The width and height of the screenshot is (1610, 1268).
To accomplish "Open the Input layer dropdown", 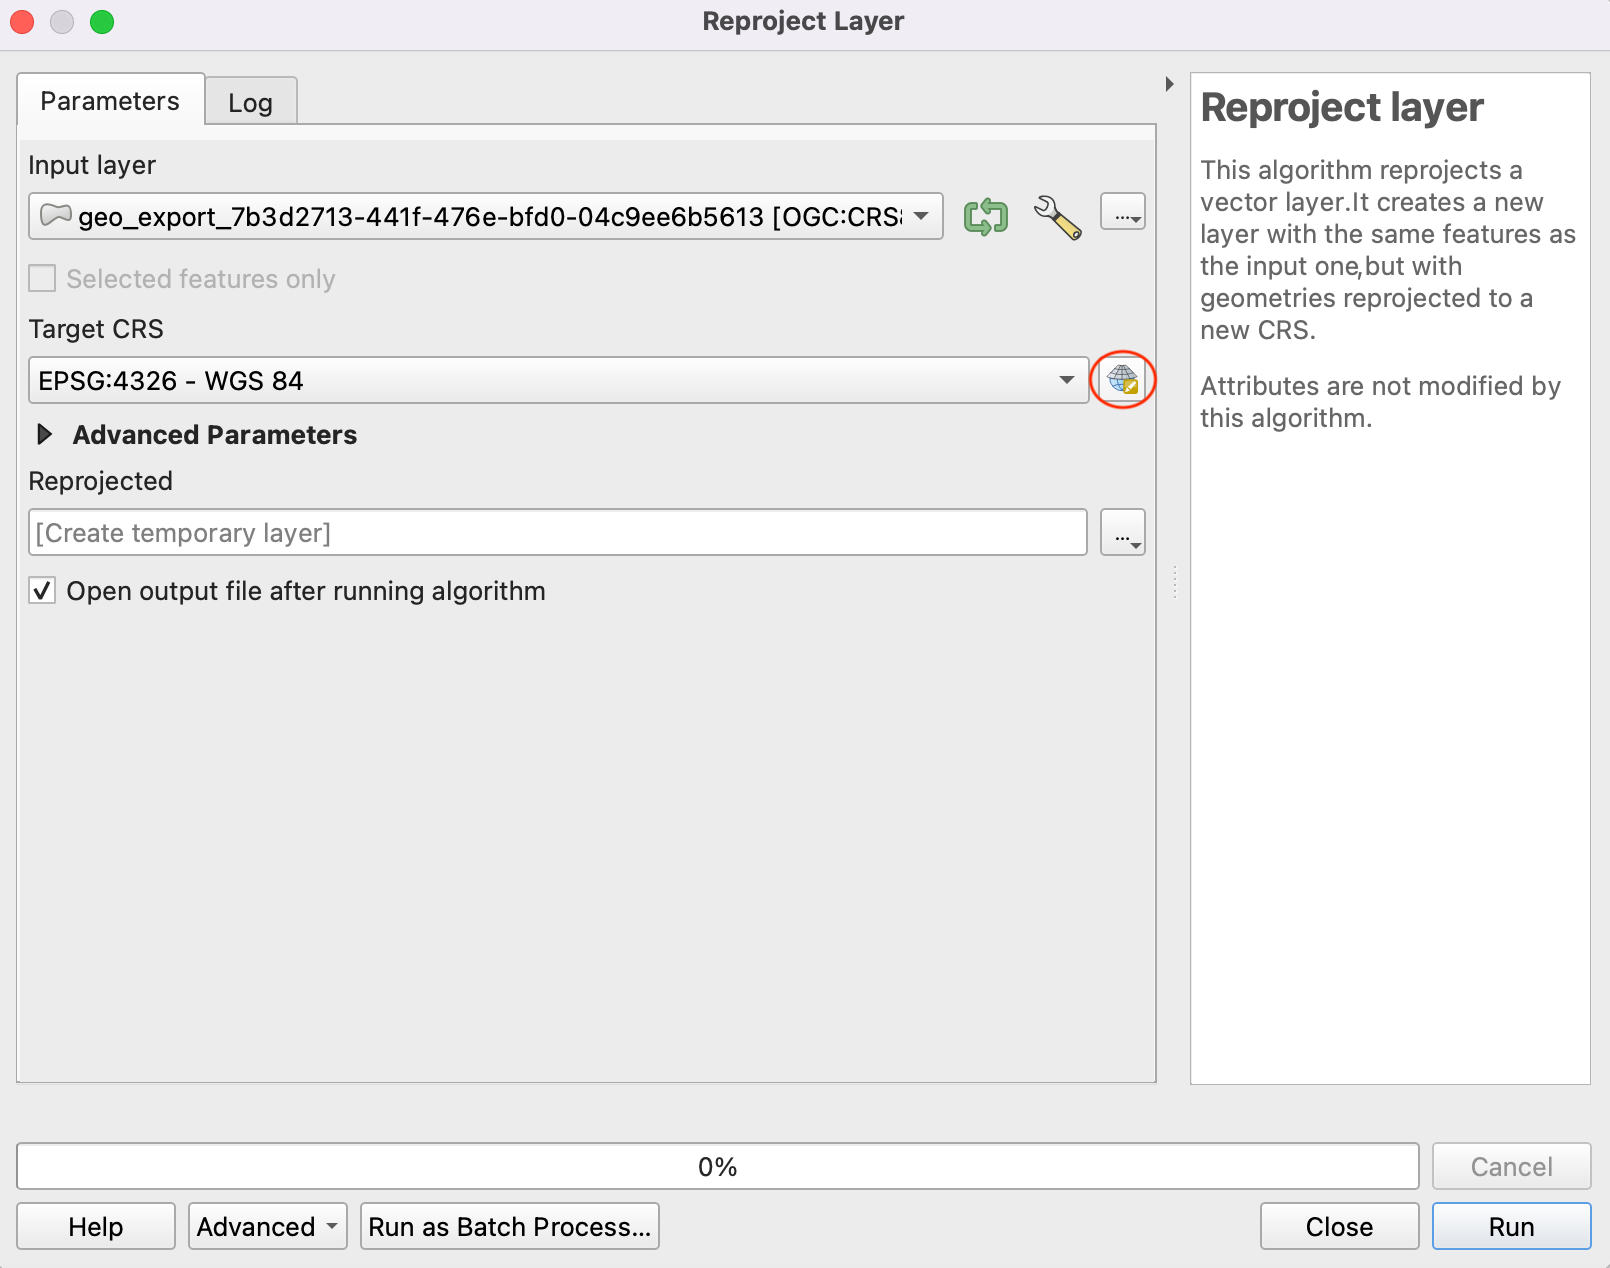I will 920,216.
